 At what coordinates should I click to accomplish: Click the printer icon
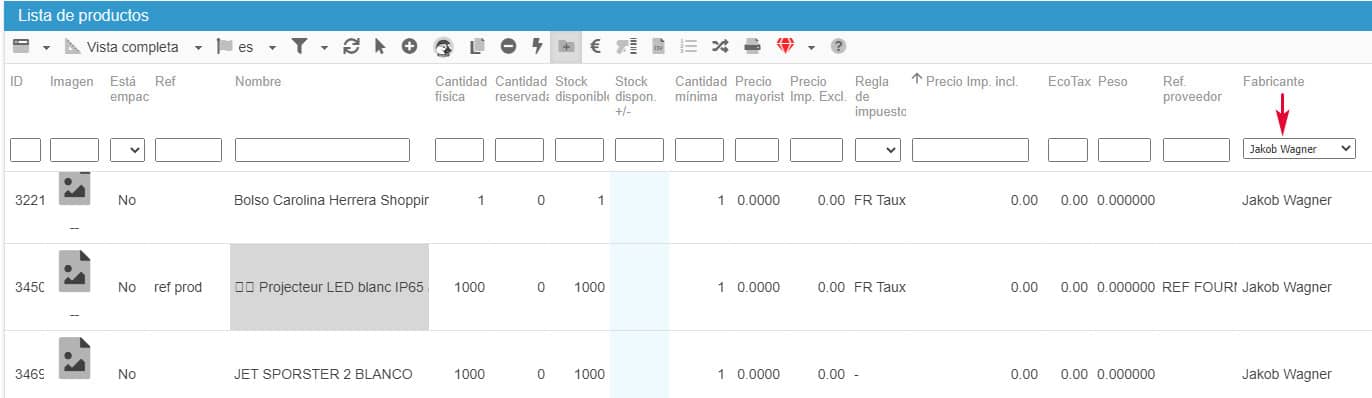tap(753, 46)
